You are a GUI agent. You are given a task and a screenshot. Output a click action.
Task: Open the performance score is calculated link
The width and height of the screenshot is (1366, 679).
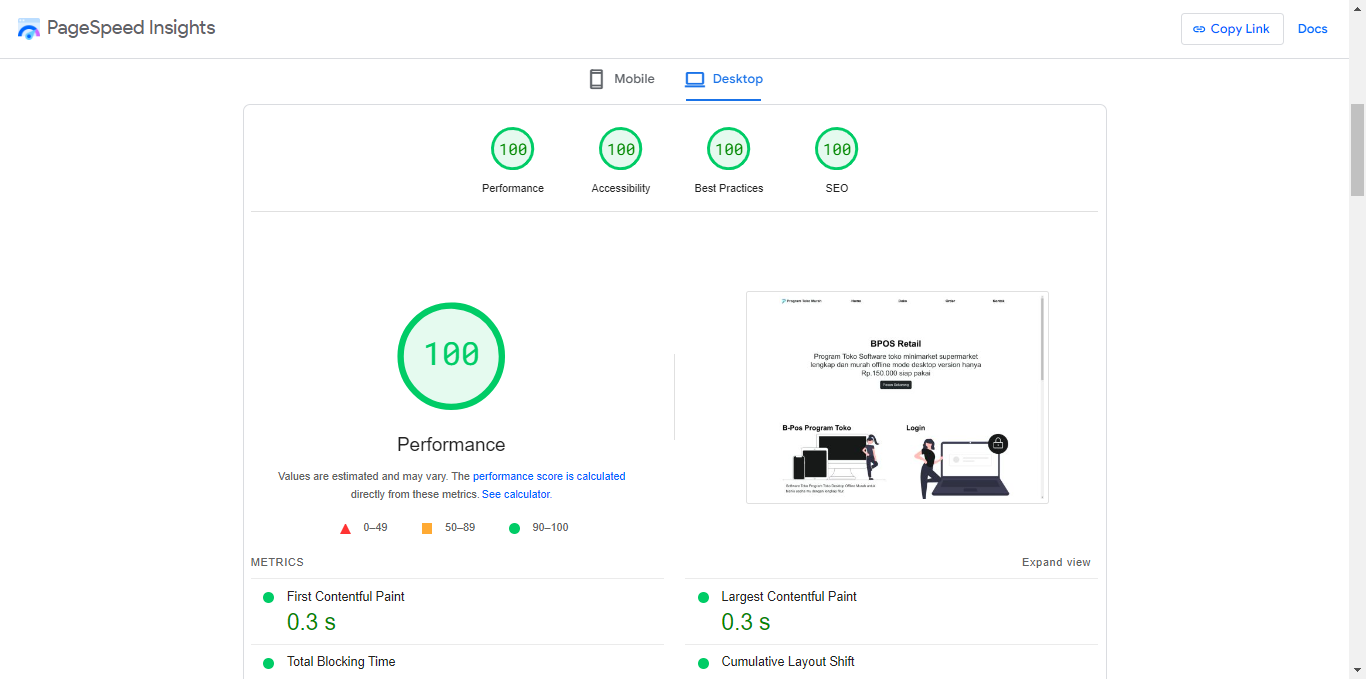pos(549,476)
